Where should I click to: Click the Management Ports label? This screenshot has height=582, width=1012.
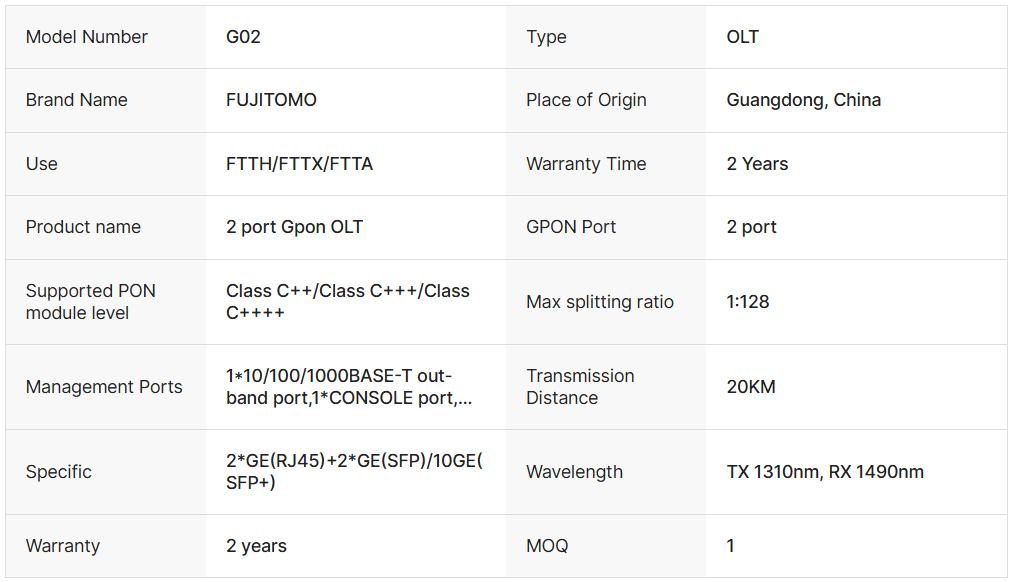point(104,387)
